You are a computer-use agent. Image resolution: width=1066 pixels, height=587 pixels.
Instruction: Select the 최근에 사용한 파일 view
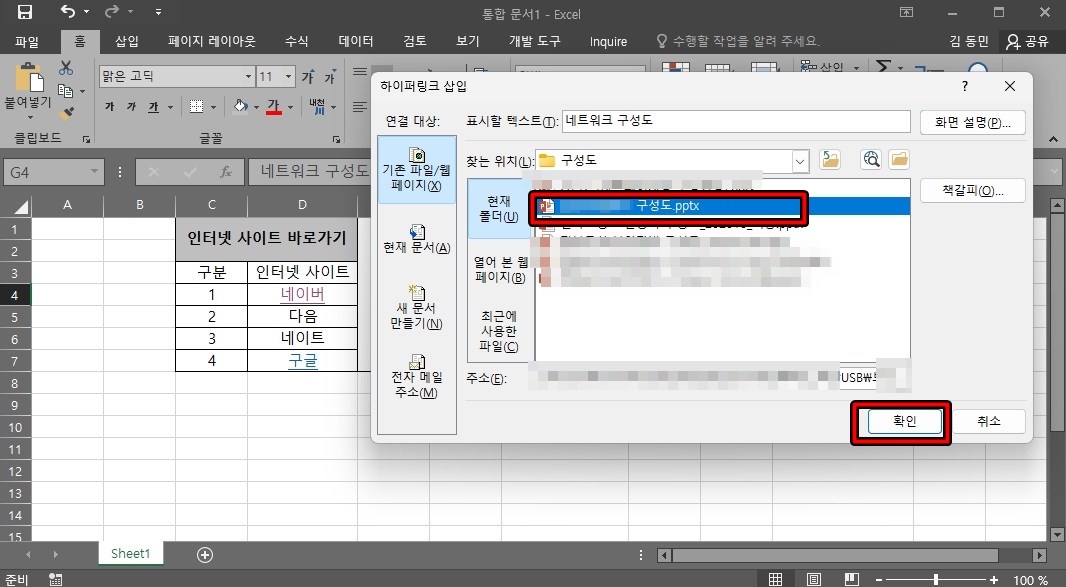click(499, 331)
